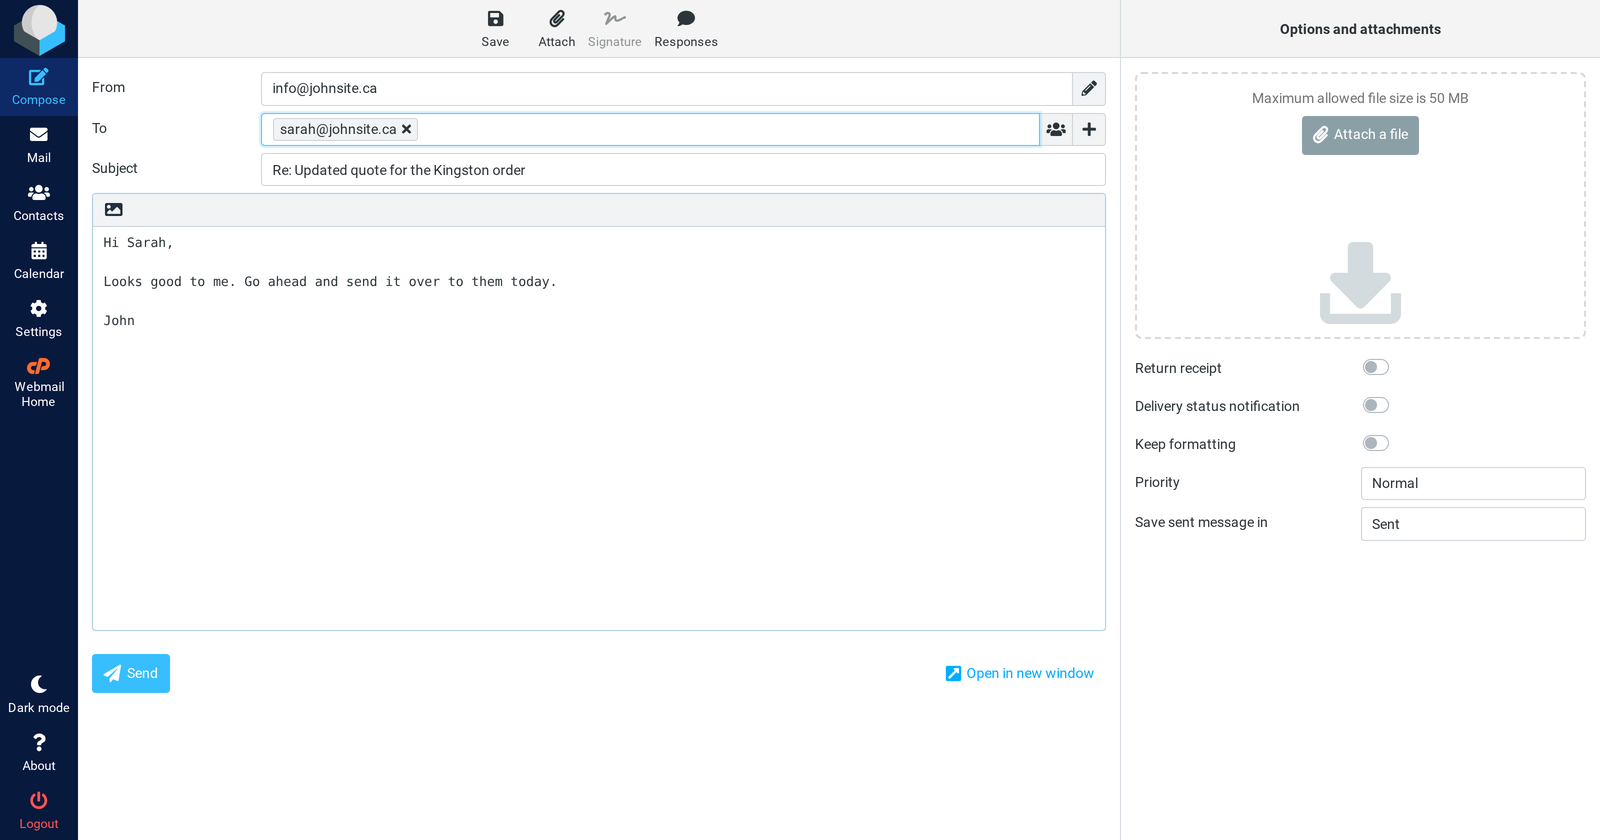The height and width of the screenshot is (840, 1600).
Task: Toggle Keep formatting switch
Action: point(1376,443)
